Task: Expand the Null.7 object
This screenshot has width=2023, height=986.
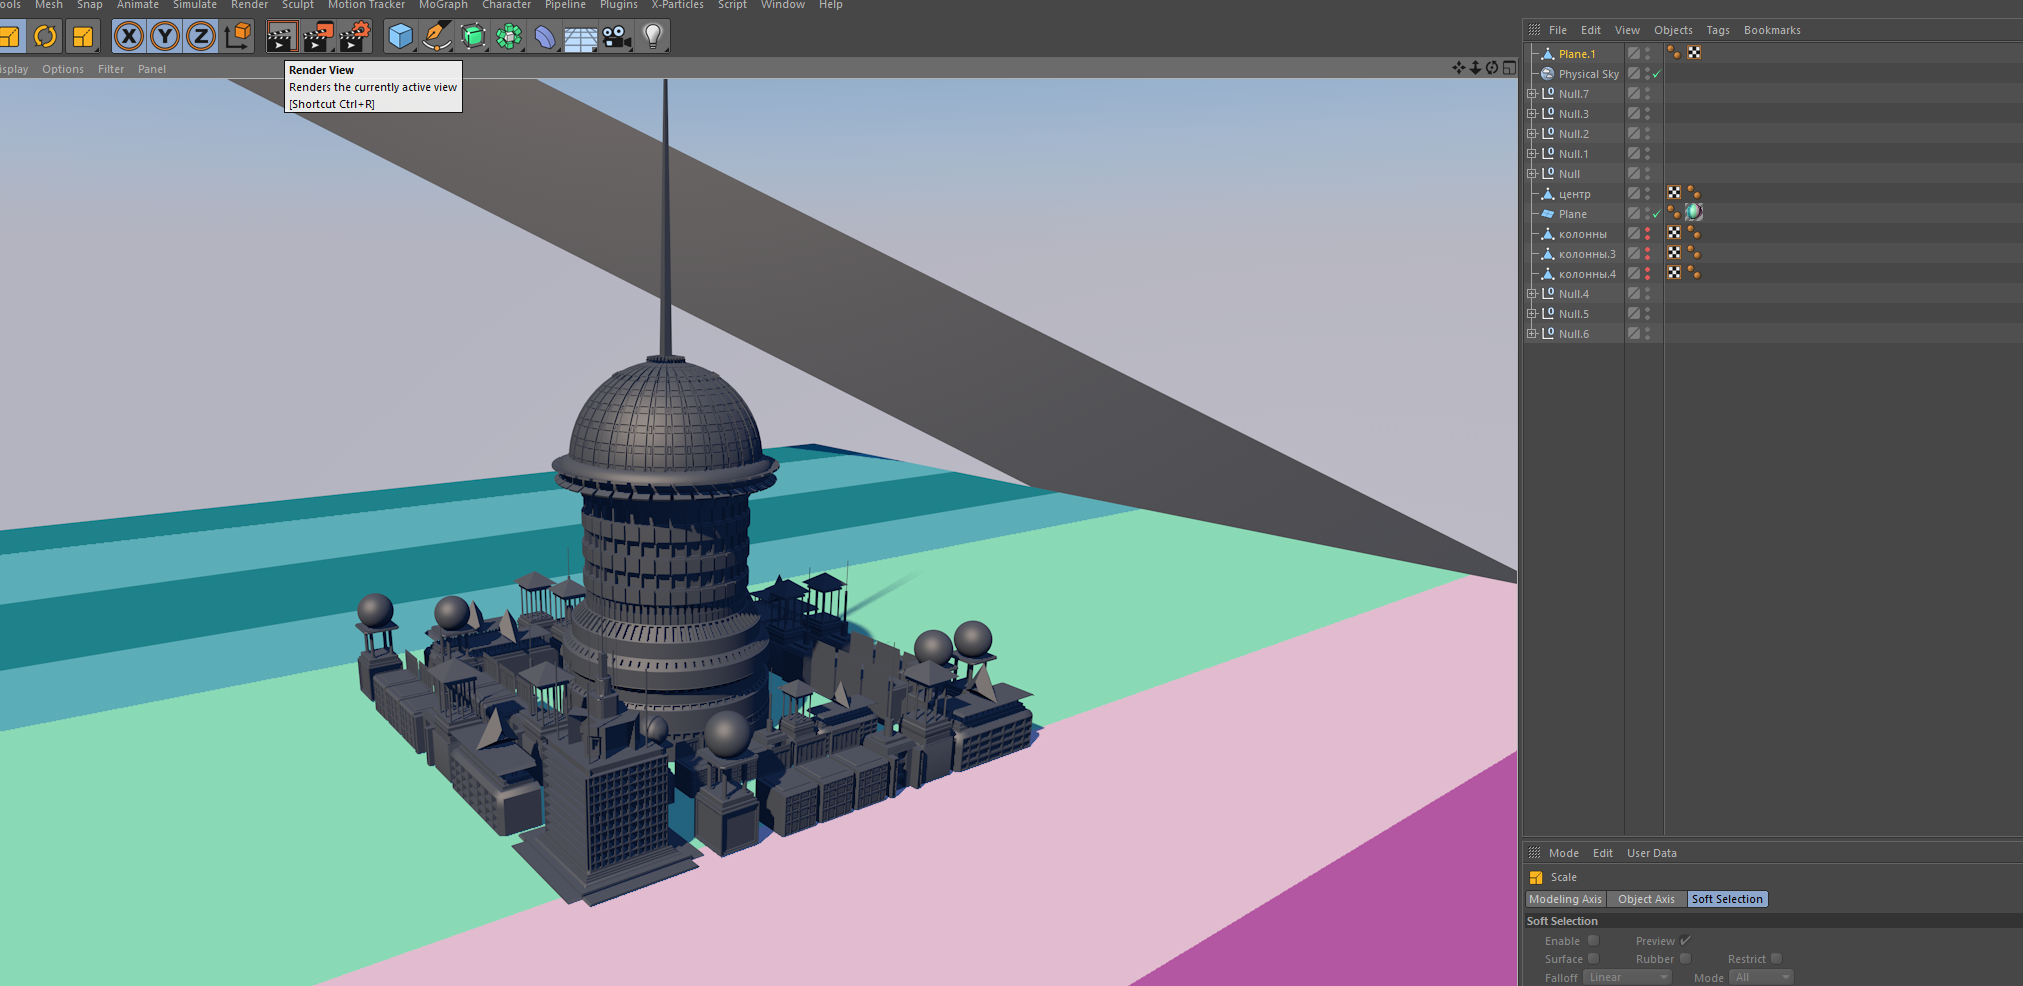Action: [1531, 94]
